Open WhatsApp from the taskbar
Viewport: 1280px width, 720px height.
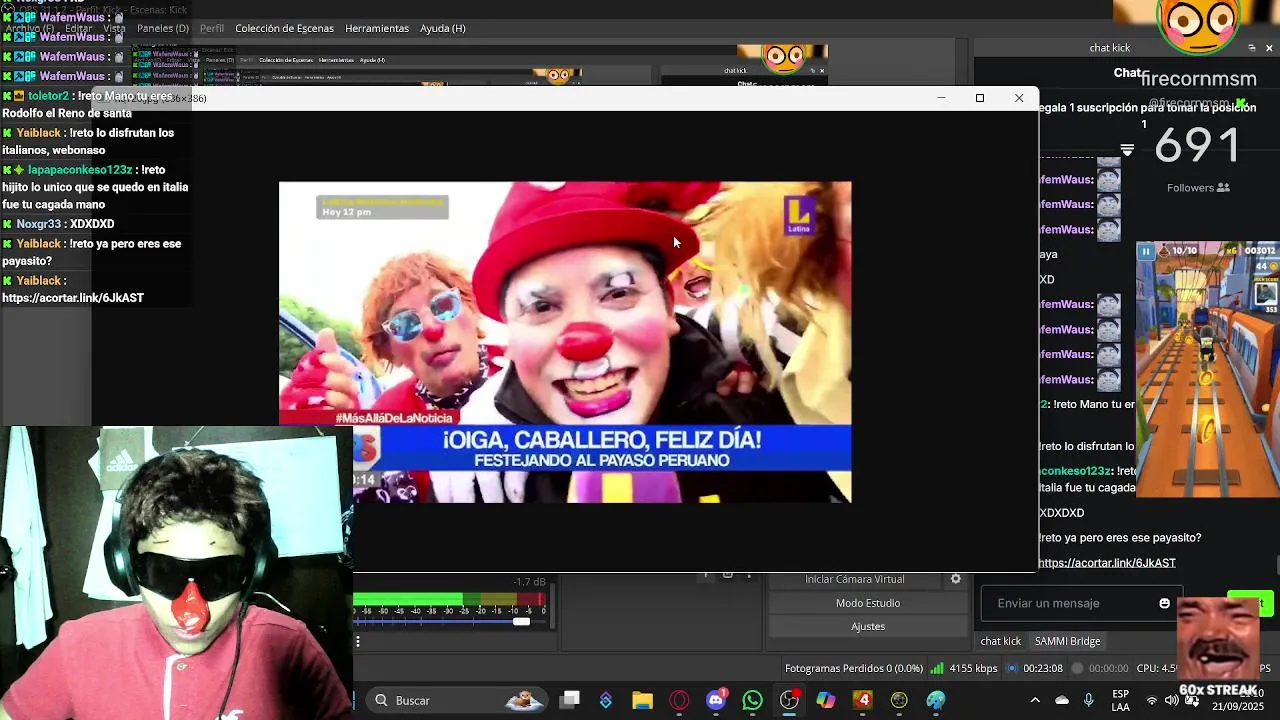pos(752,700)
